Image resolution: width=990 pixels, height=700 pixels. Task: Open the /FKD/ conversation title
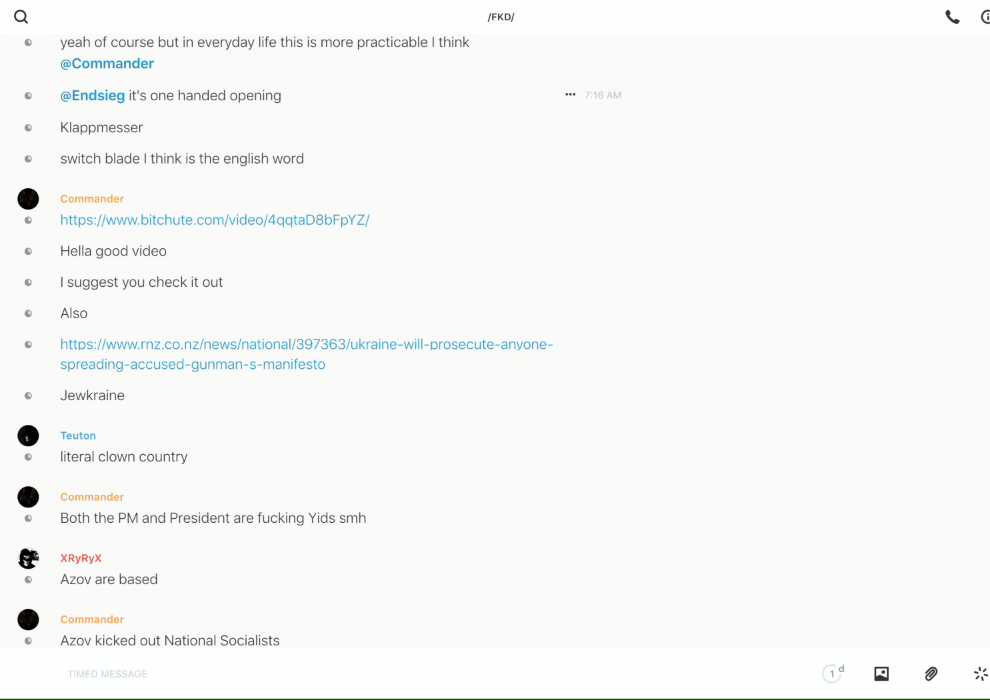[501, 17]
